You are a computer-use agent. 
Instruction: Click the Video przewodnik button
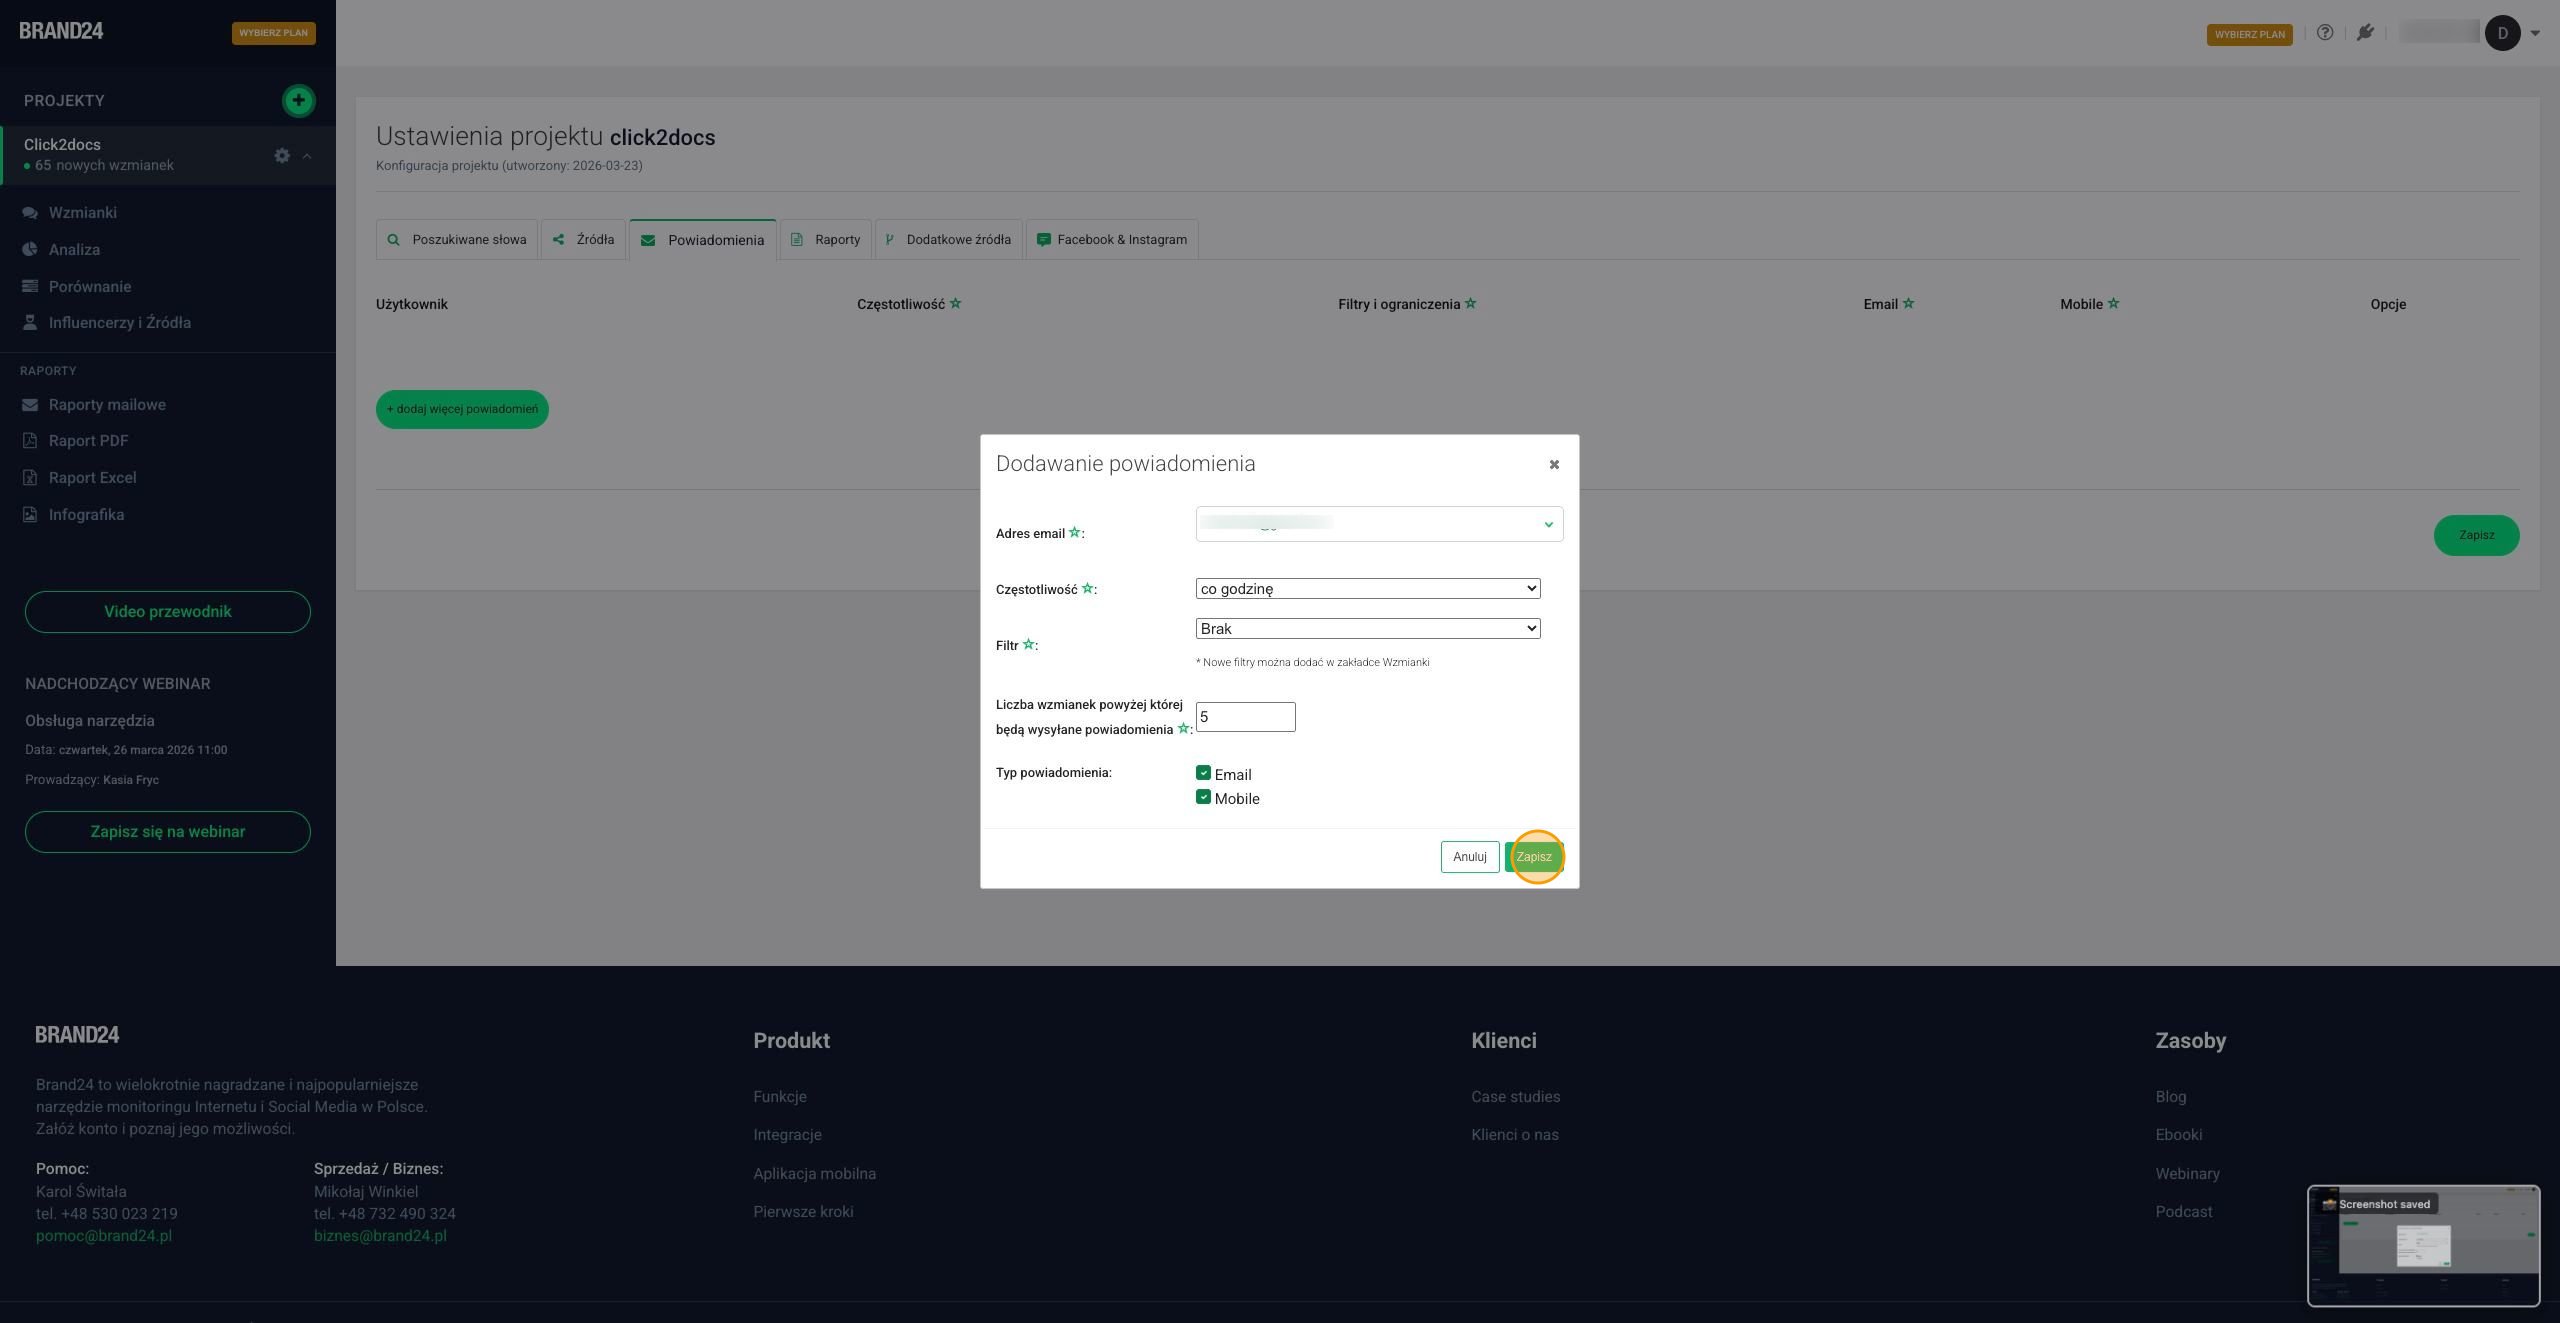click(168, 612)
